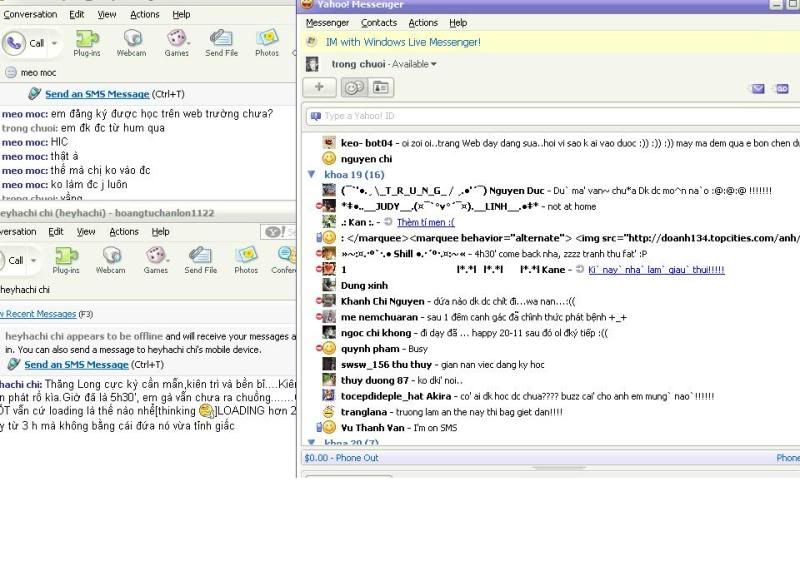Open Help menu in heyhachi chi window
Image resolution: width=800 pixels, height=576 pixels.
point(160,232)
